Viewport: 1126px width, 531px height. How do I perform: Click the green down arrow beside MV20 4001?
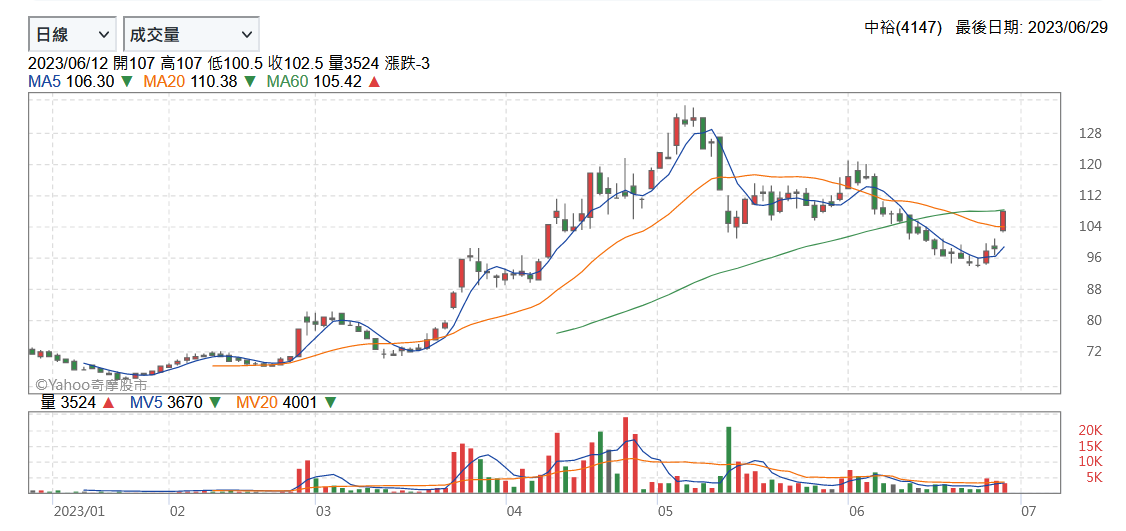pos(330,403)
